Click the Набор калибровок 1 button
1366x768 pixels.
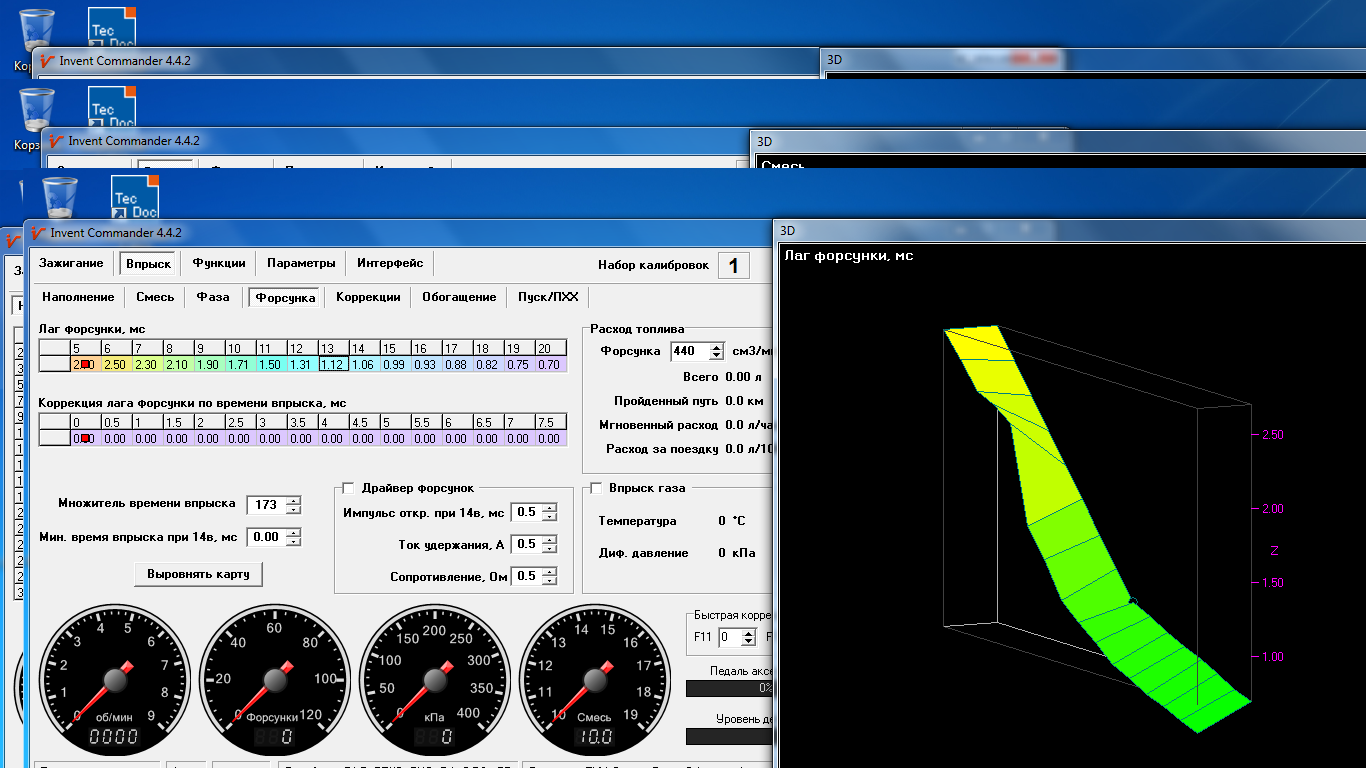tap(733, 266)
